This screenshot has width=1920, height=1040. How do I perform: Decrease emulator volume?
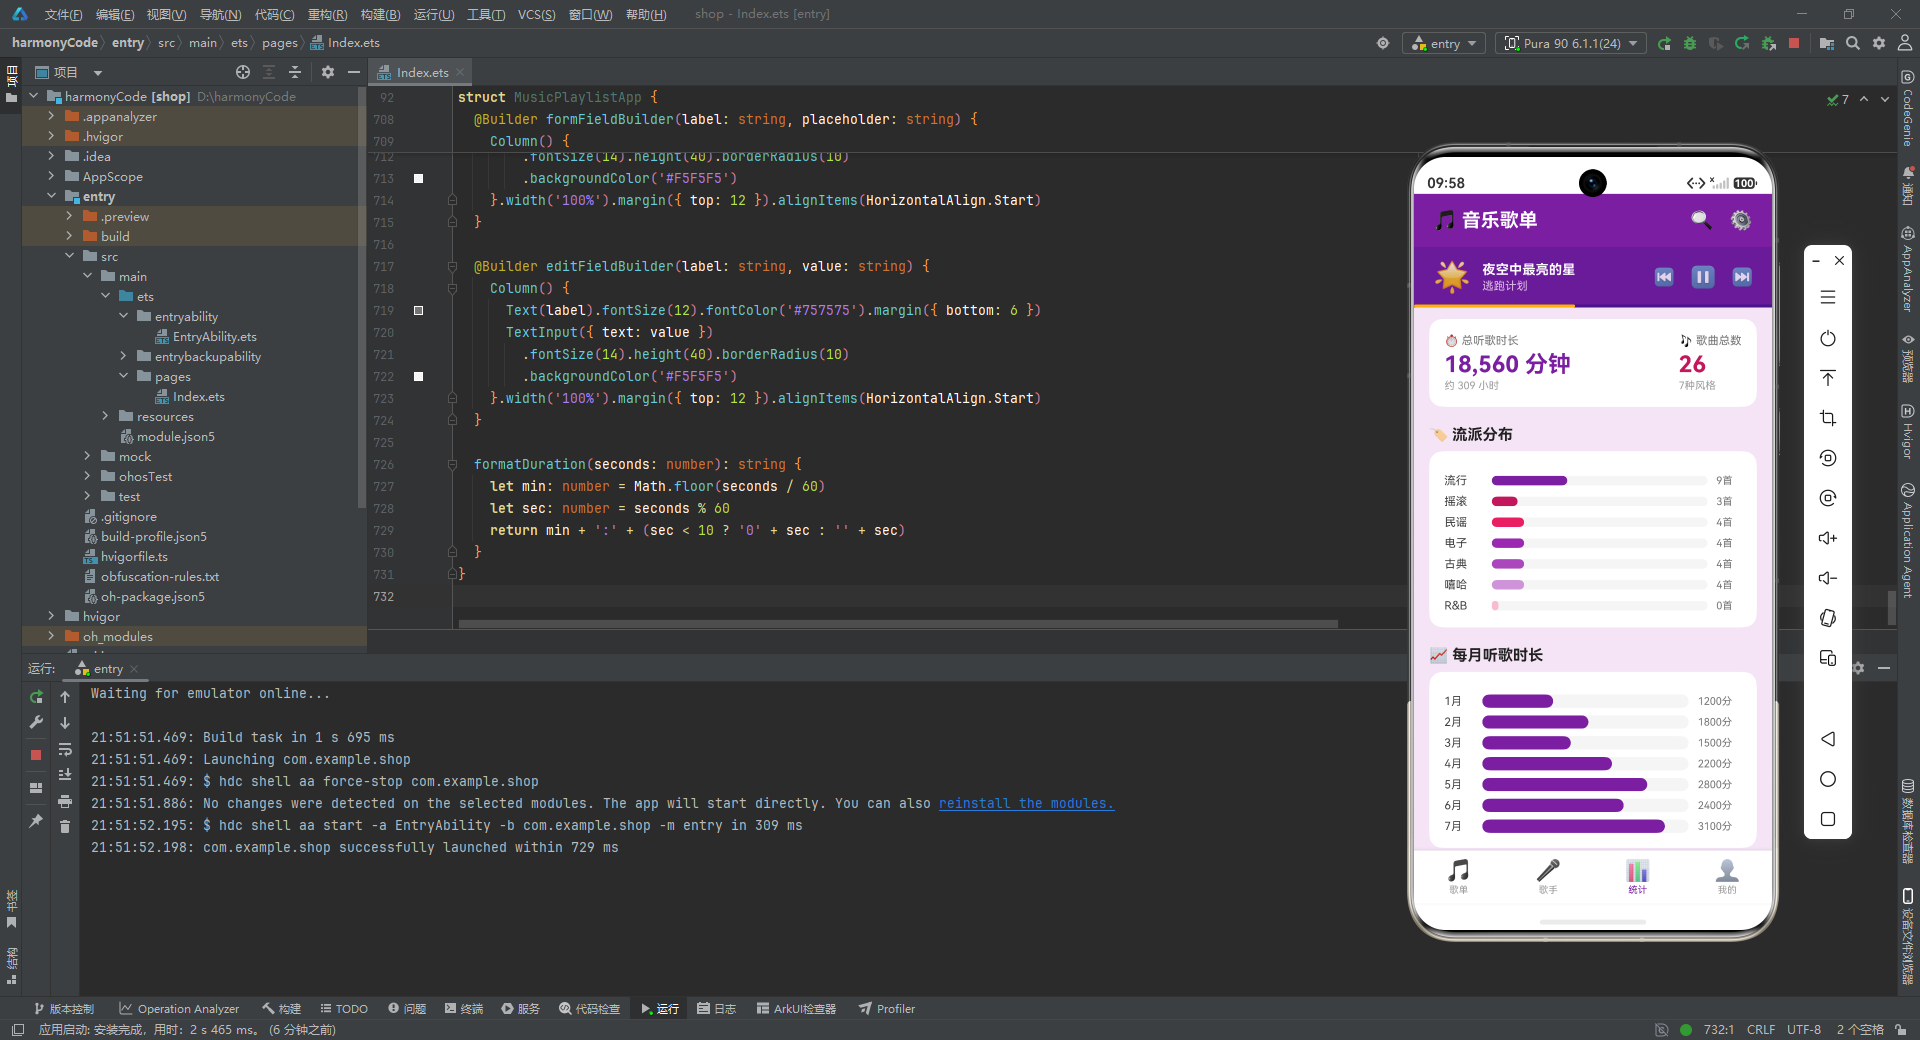(1828, 578)
